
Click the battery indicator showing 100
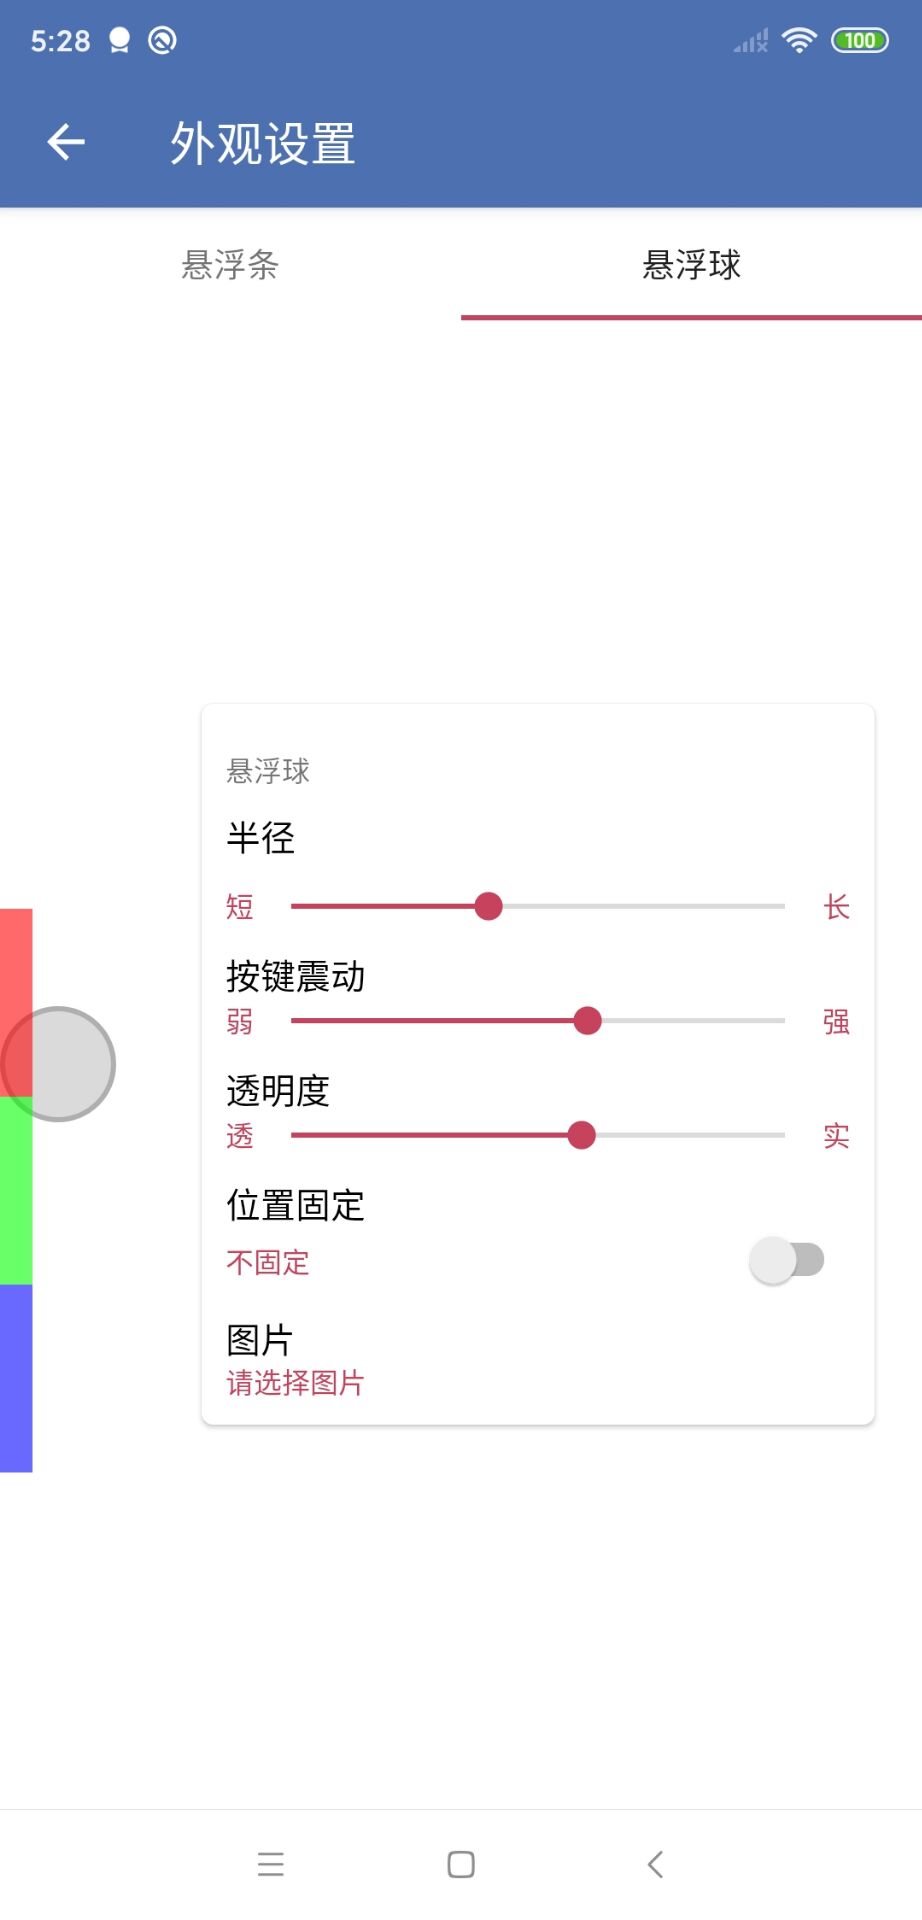click(860, 40)
